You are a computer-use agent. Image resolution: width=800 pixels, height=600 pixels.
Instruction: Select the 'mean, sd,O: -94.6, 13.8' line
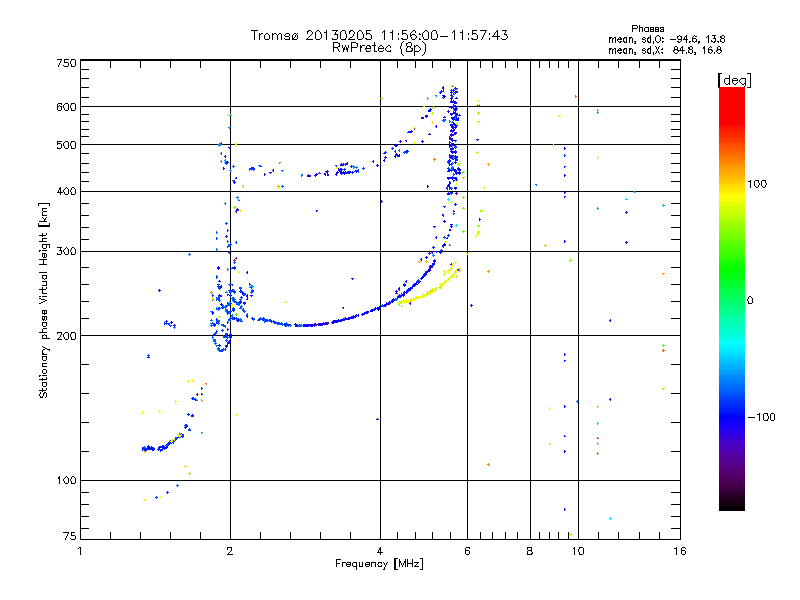666,39
